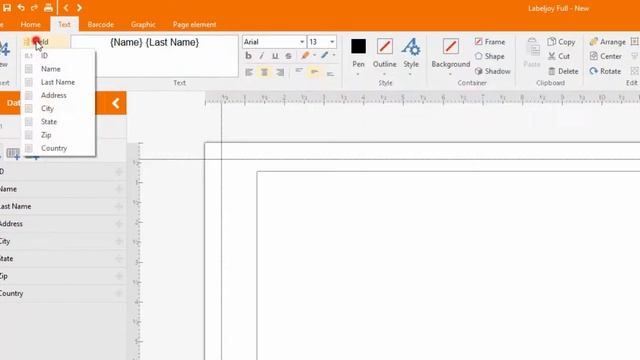Screen dimensions: 640x360
Task: Open the highlighter color dropdown arrow
Action: (x=314, y=56)
